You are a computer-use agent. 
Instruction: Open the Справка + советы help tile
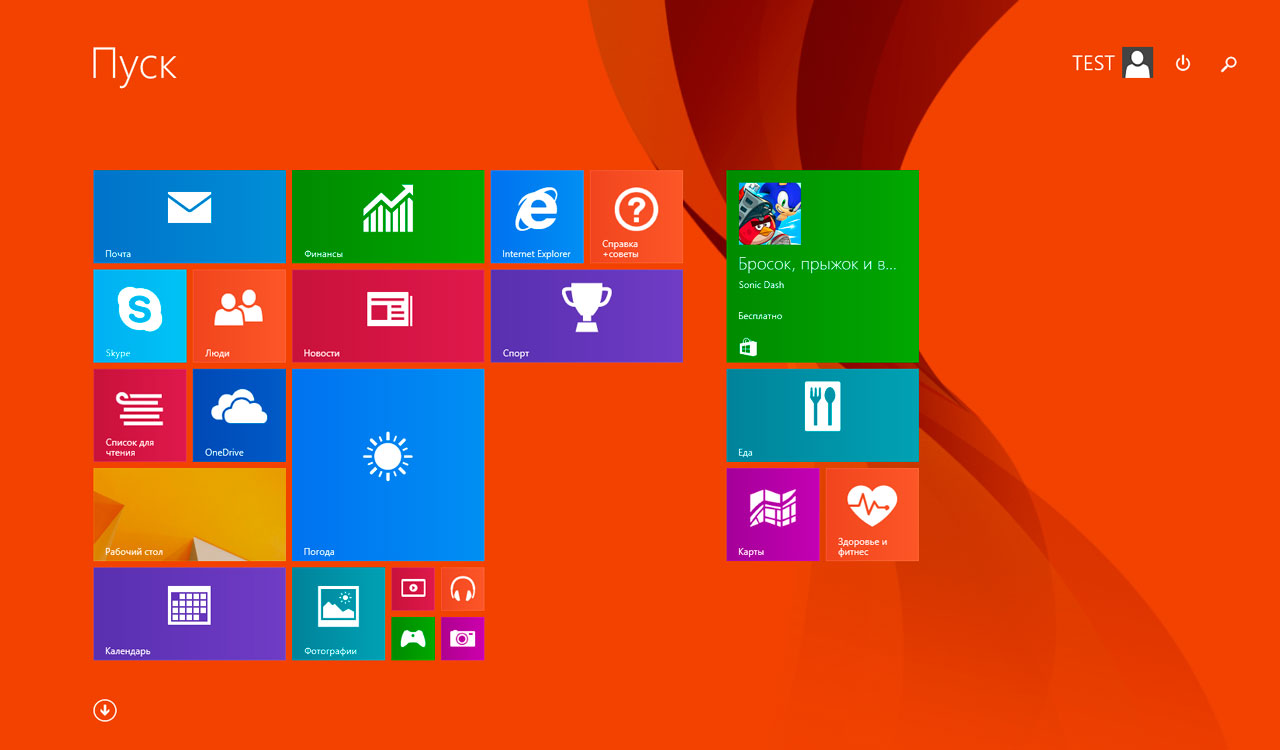[x=636, y=216]
